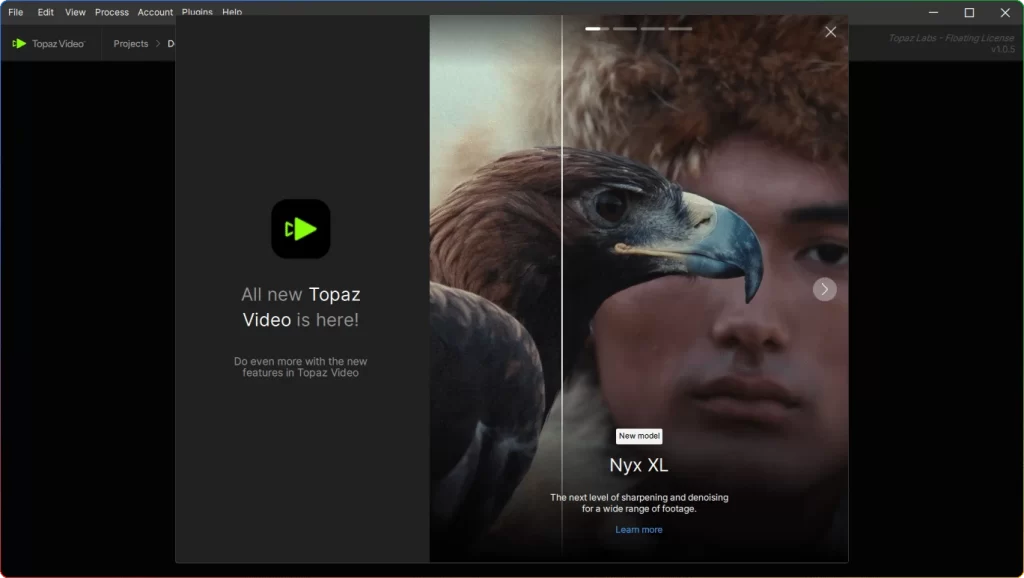Open the Account menu
1024x578 pixels.
[155, 12]
